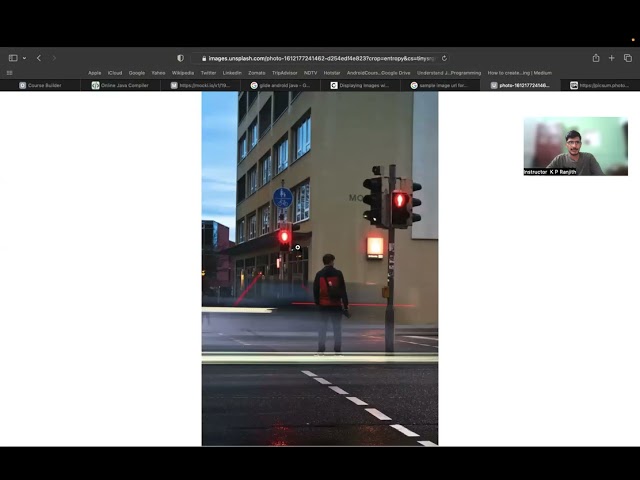Open the AndroidCours...Google Drive bookmark

click(x=378, y=73)
